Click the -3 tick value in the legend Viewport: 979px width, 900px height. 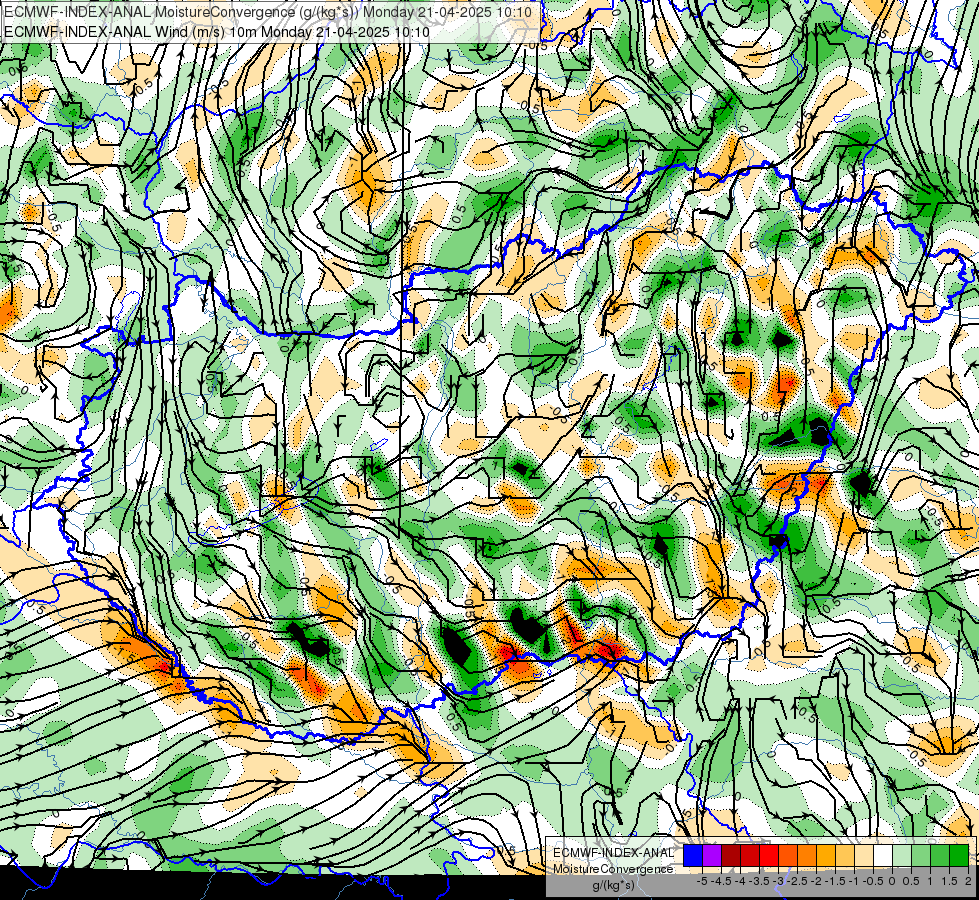click(778, 881)
